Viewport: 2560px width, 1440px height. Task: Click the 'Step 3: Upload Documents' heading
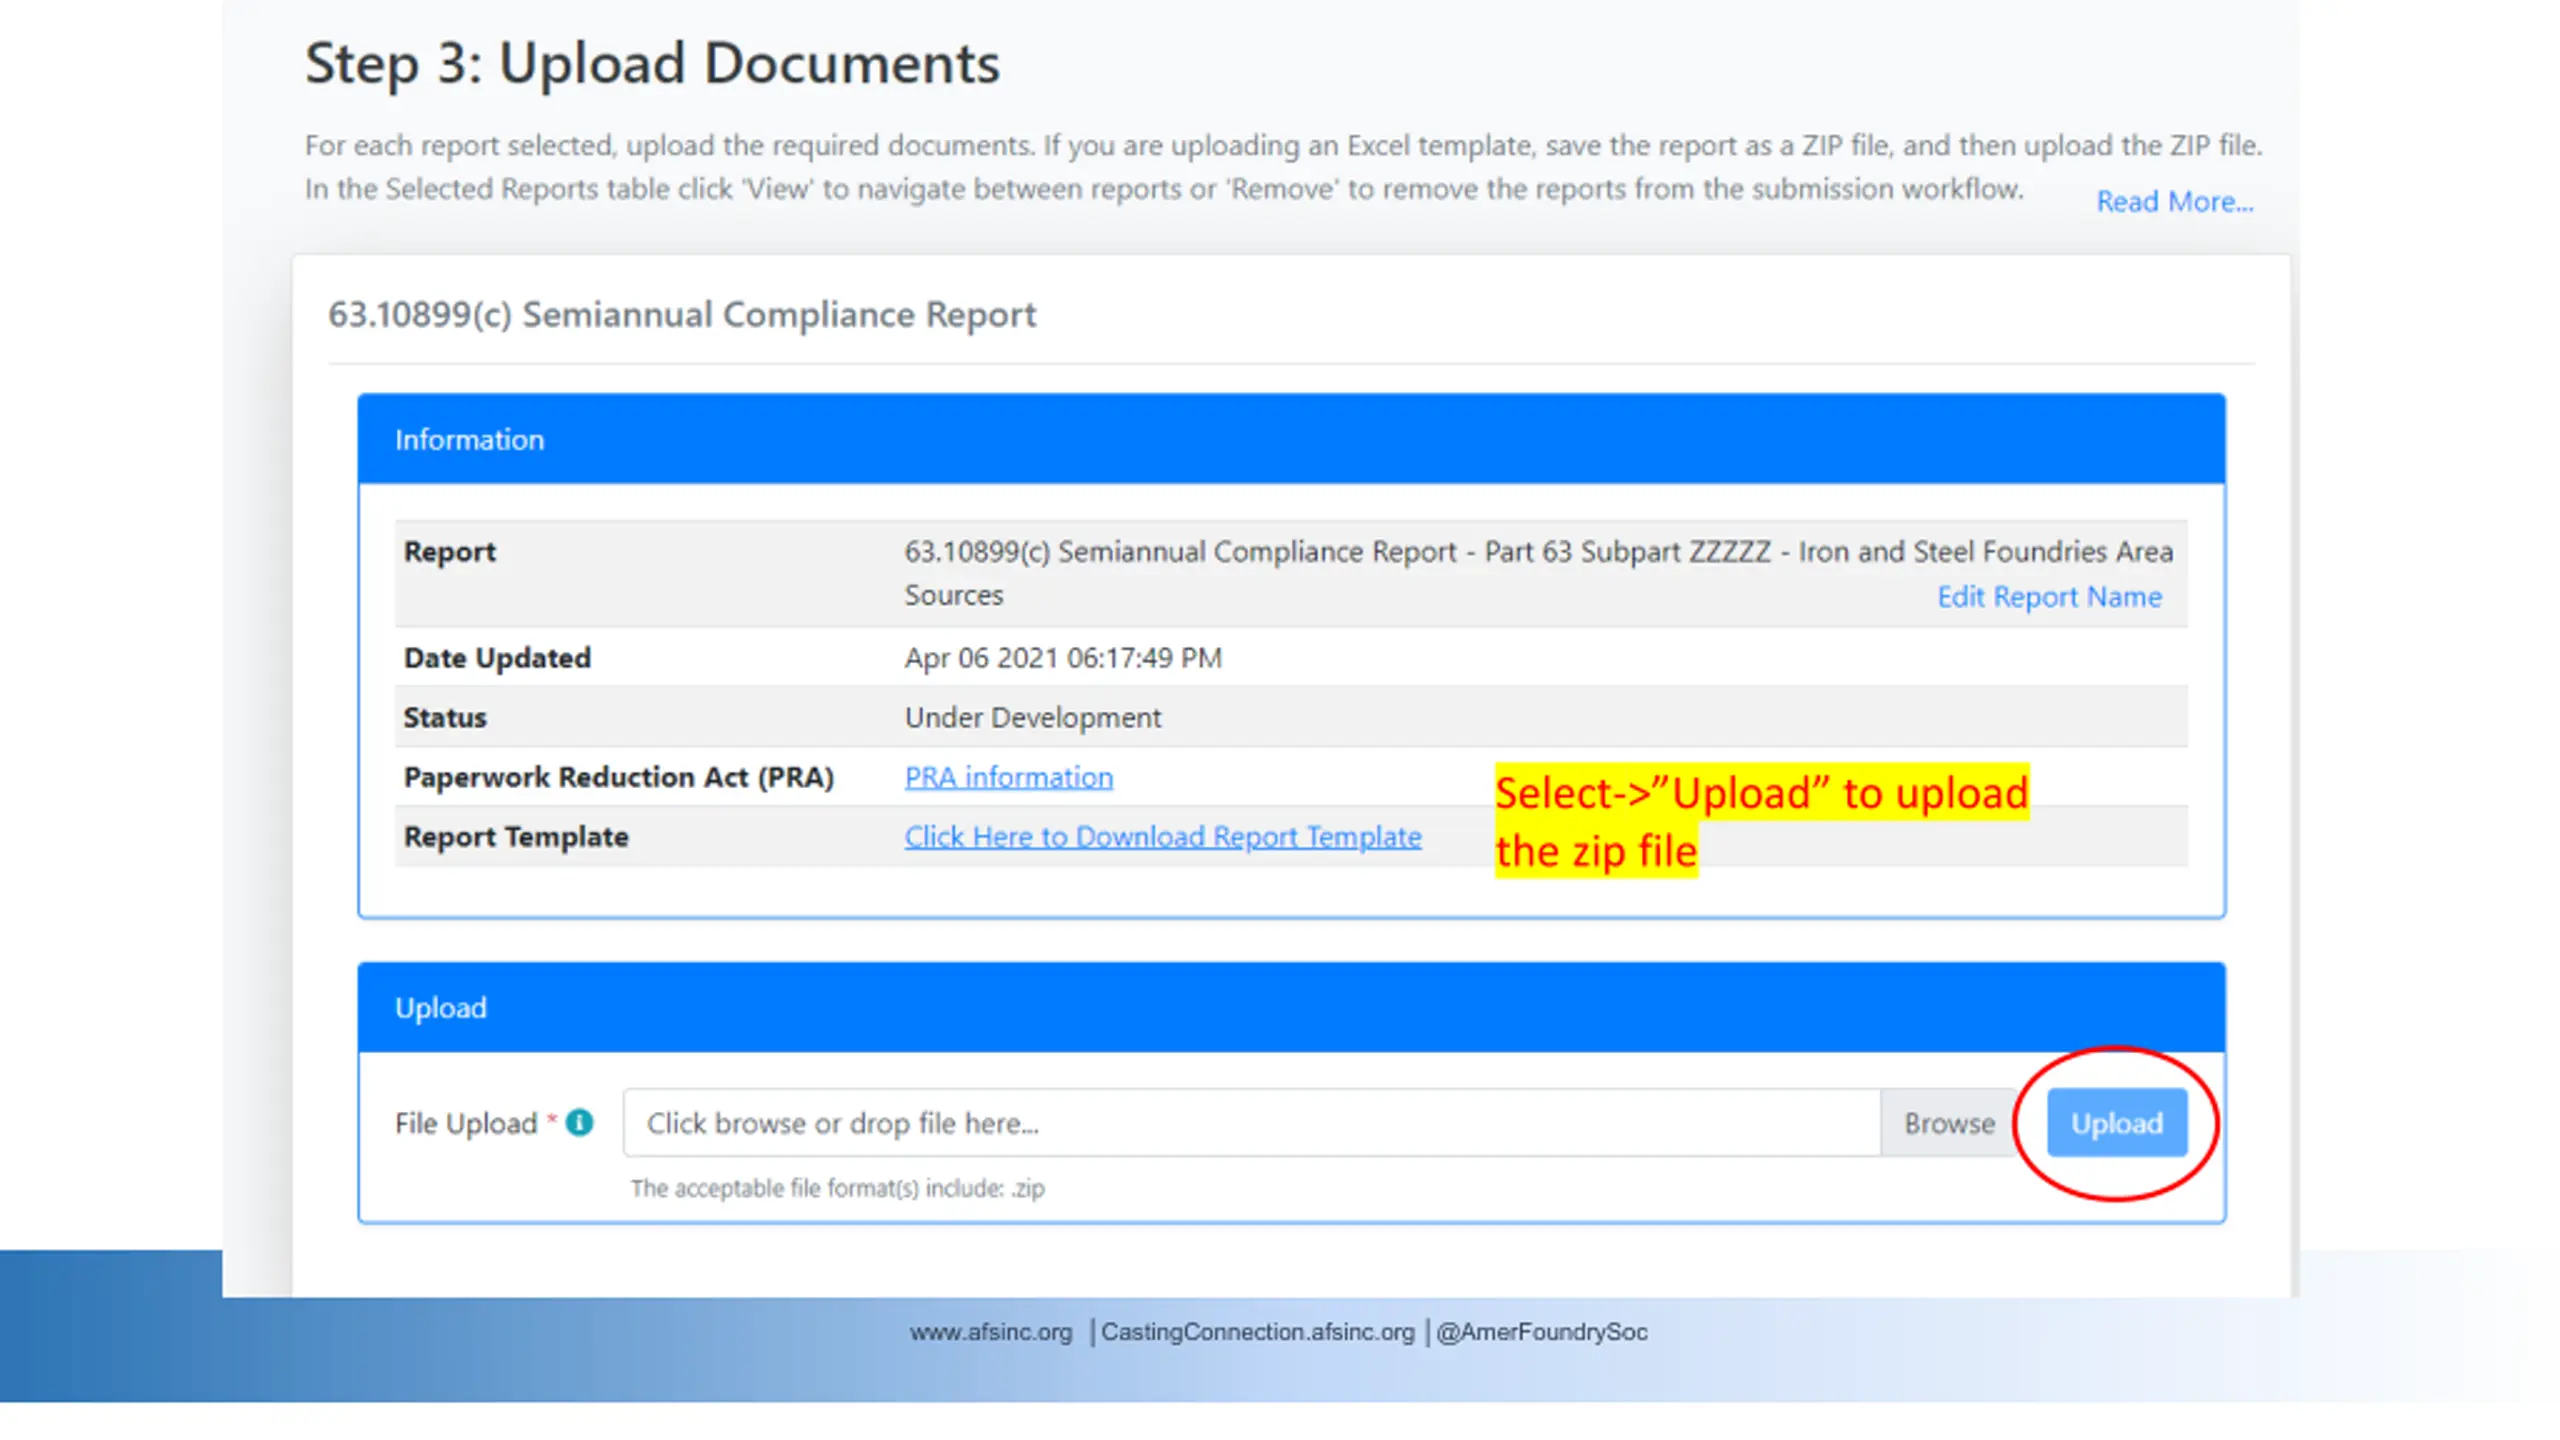(x=652, y=63)
